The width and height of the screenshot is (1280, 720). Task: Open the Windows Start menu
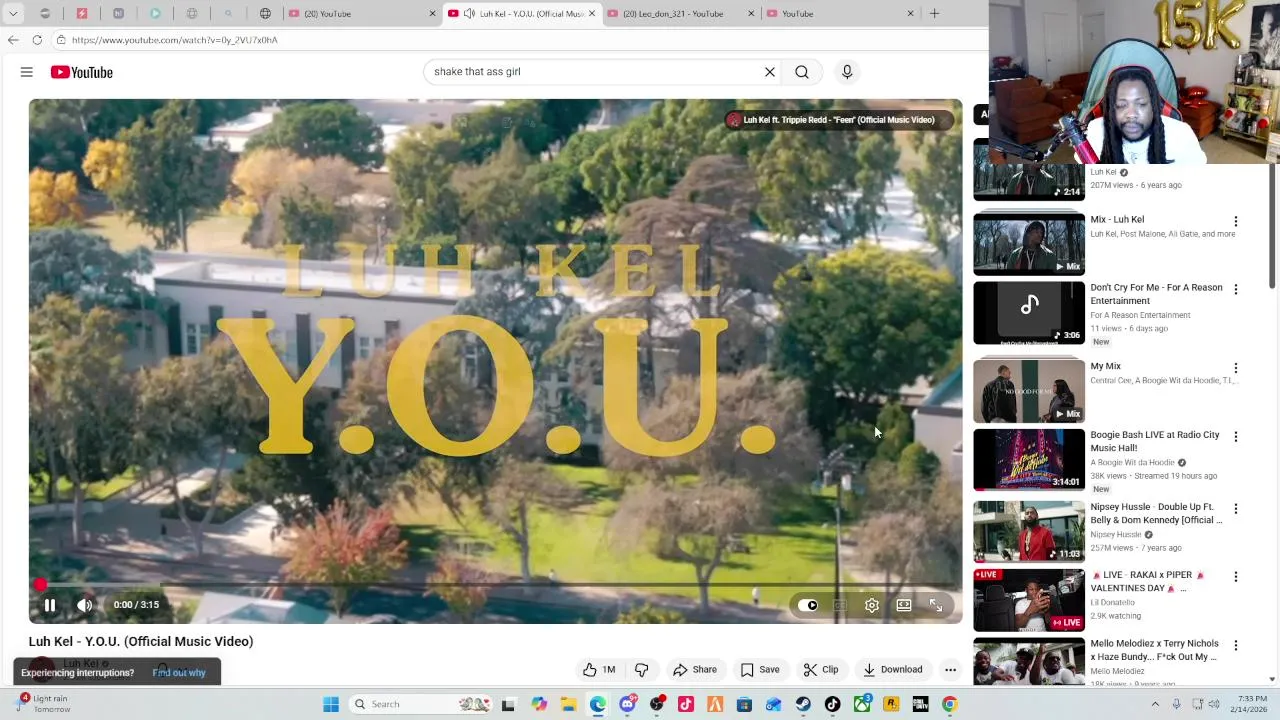point(331,704)
